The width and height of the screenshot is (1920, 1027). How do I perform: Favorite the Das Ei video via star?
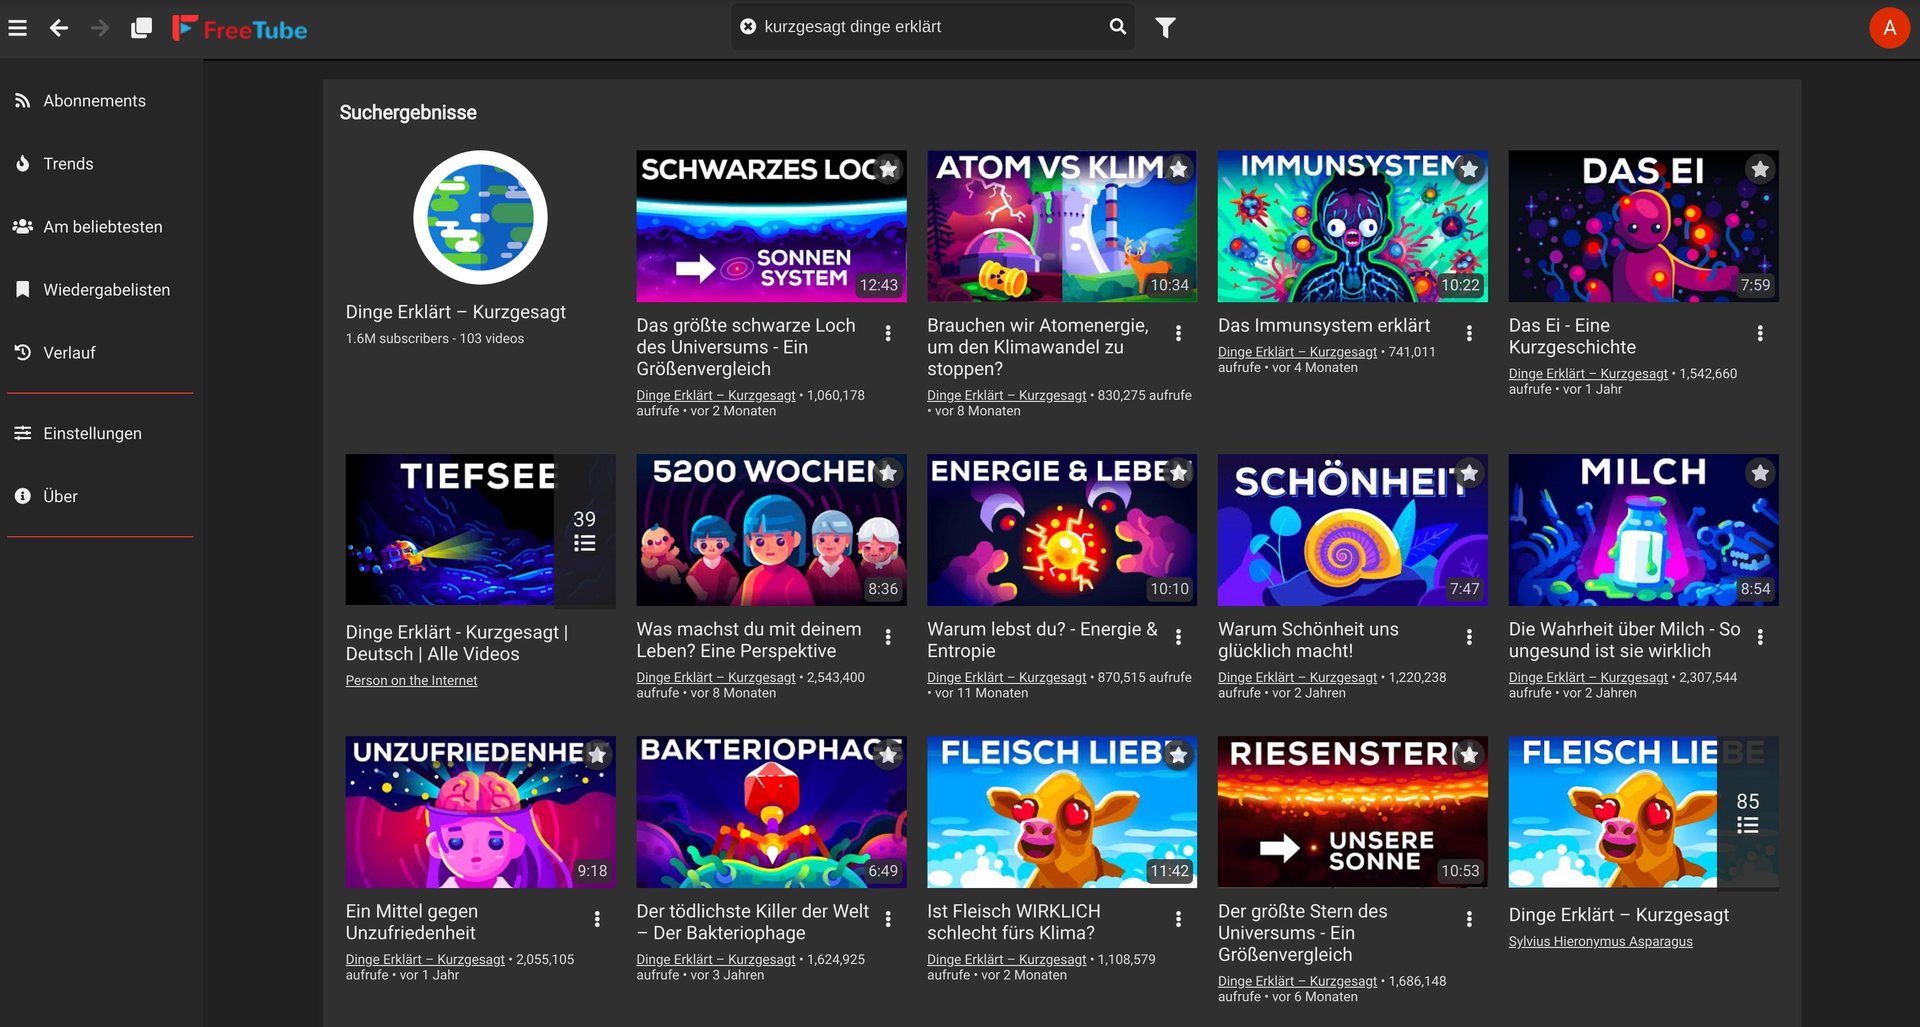pyautogui.click(x=1760, y=170)
